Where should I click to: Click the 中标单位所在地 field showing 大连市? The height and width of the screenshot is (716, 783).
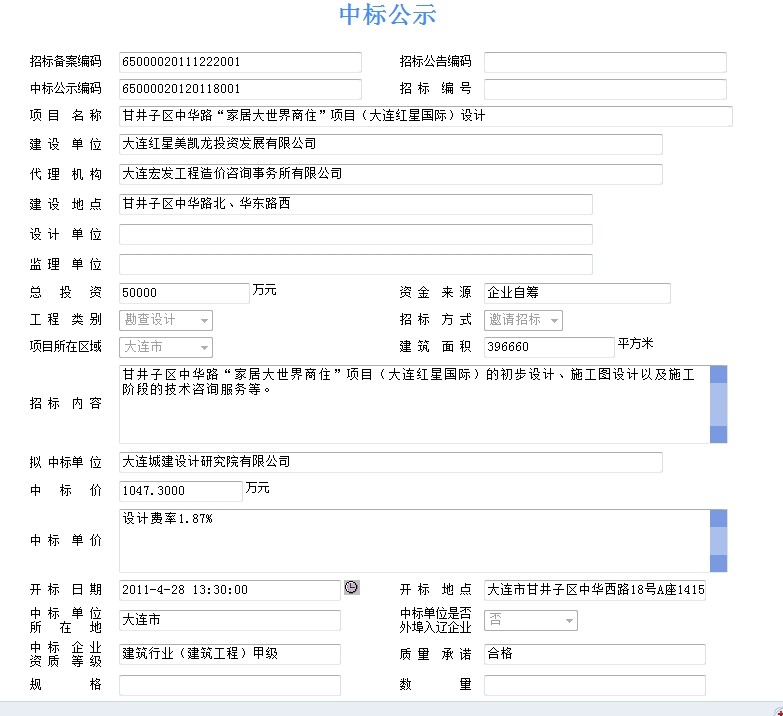click(230, 620)
